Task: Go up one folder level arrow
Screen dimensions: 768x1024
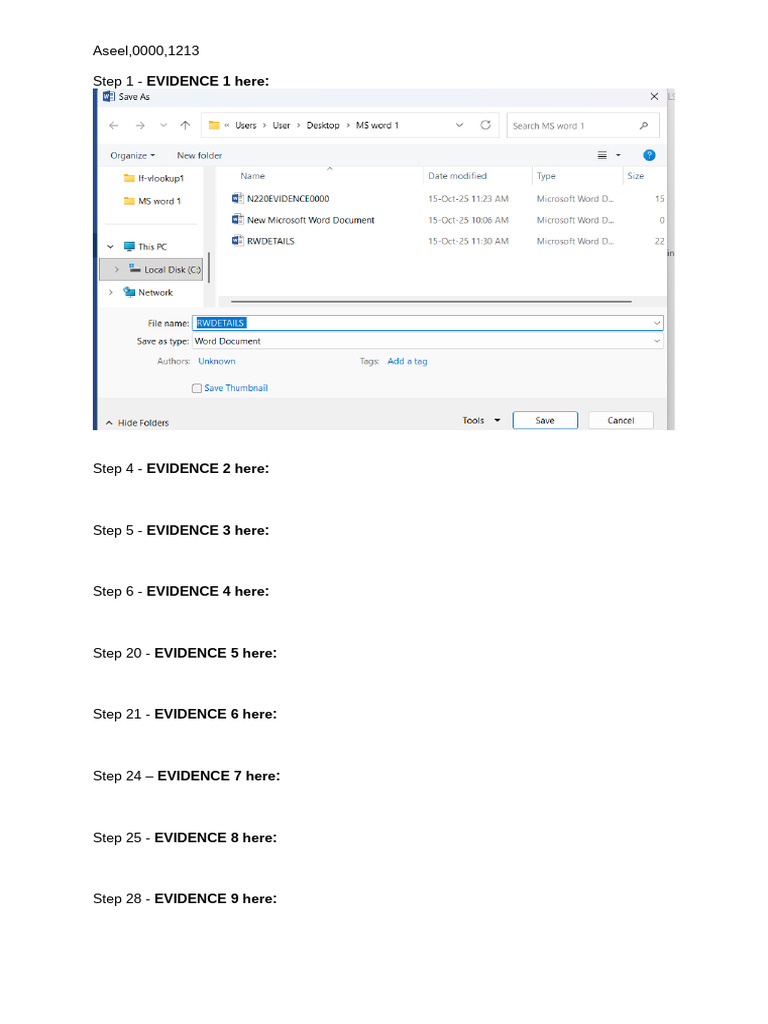Action: 185,125
